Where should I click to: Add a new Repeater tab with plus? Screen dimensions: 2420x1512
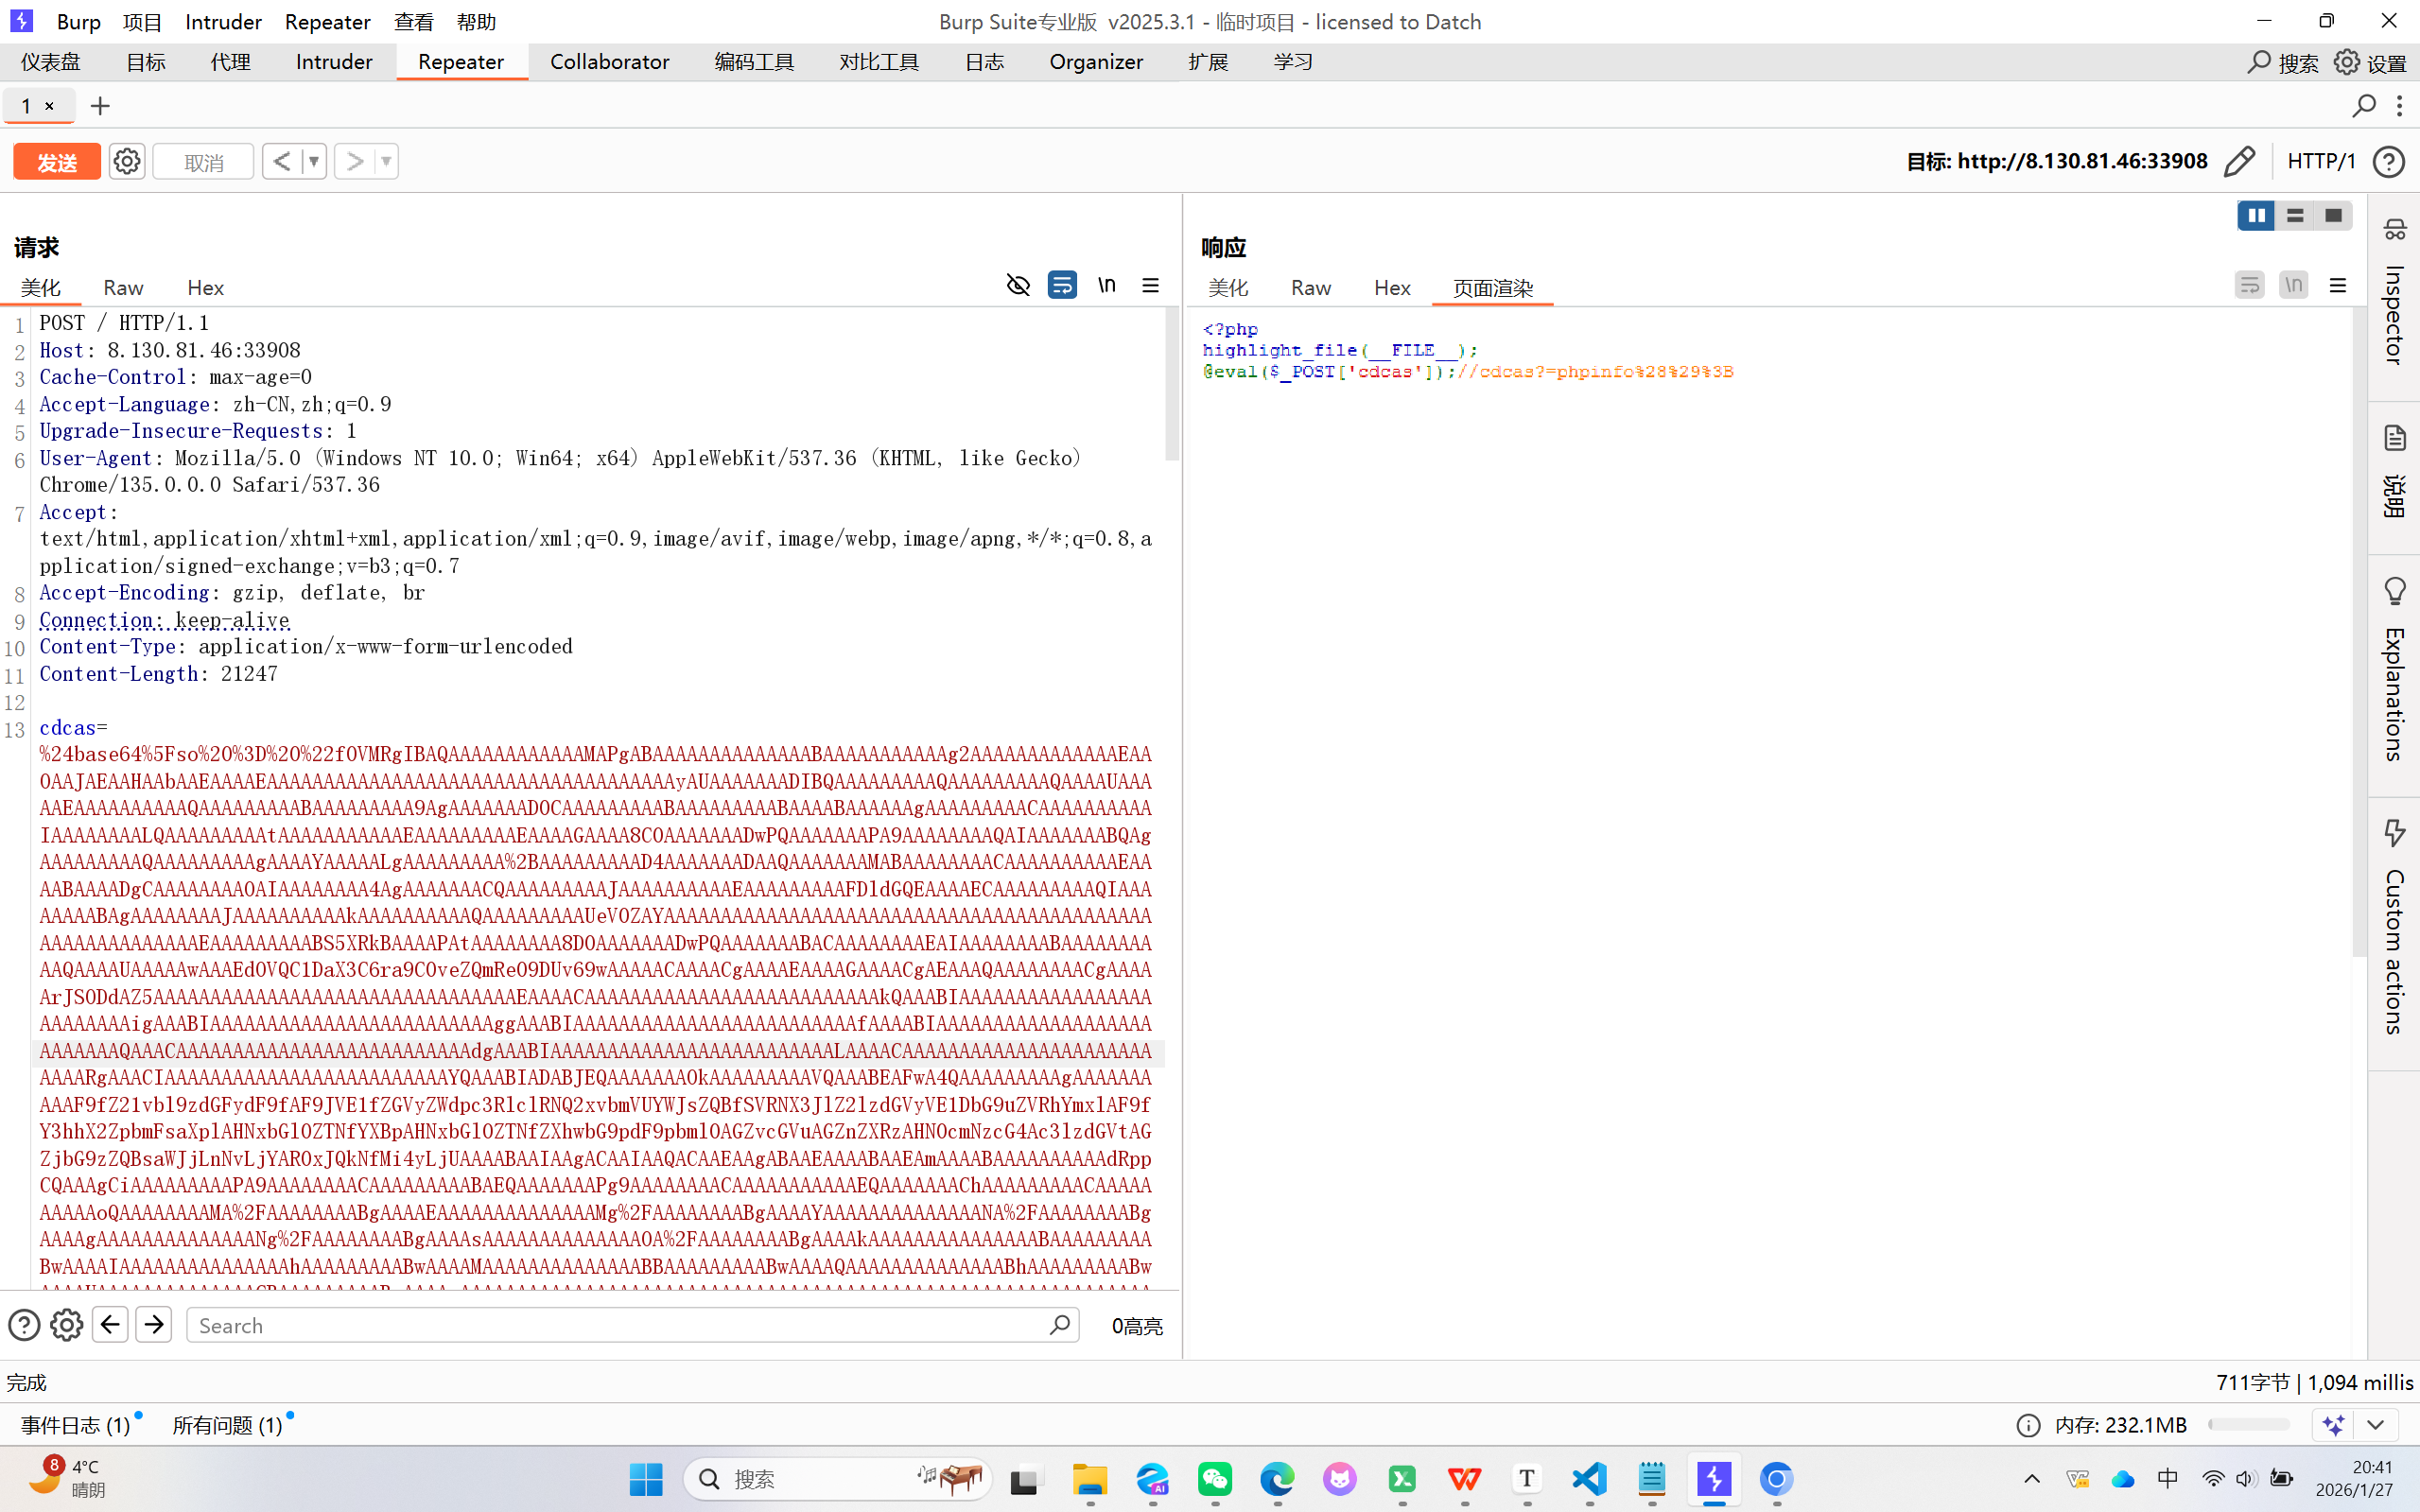pos(100,106)
